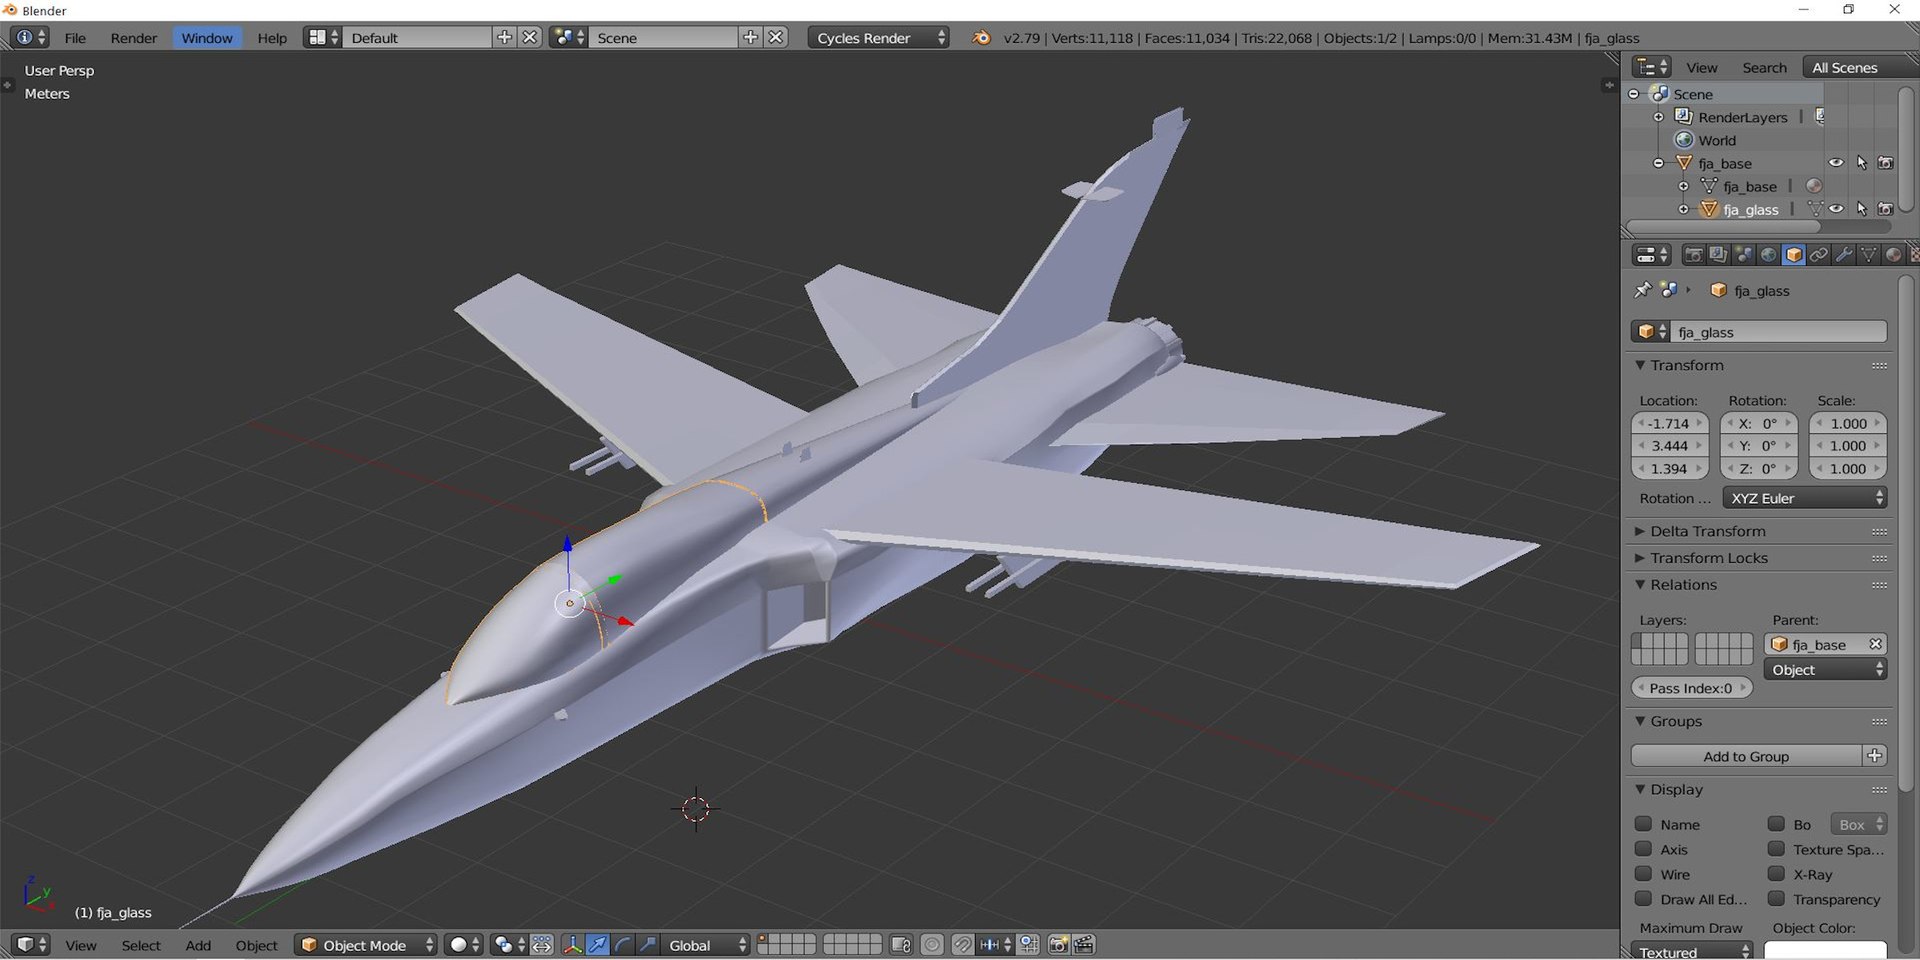
Task: Click the OpenGL render image camera icon
Action: coord(1058,945)
